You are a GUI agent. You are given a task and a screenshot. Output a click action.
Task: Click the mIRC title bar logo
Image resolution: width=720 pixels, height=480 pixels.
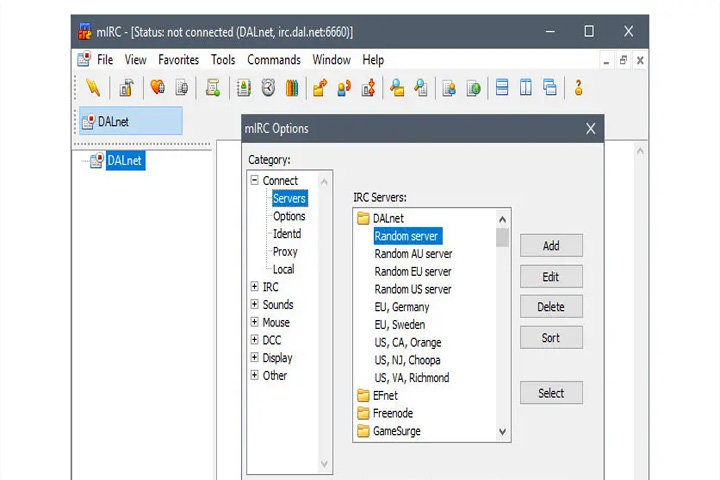85,31
